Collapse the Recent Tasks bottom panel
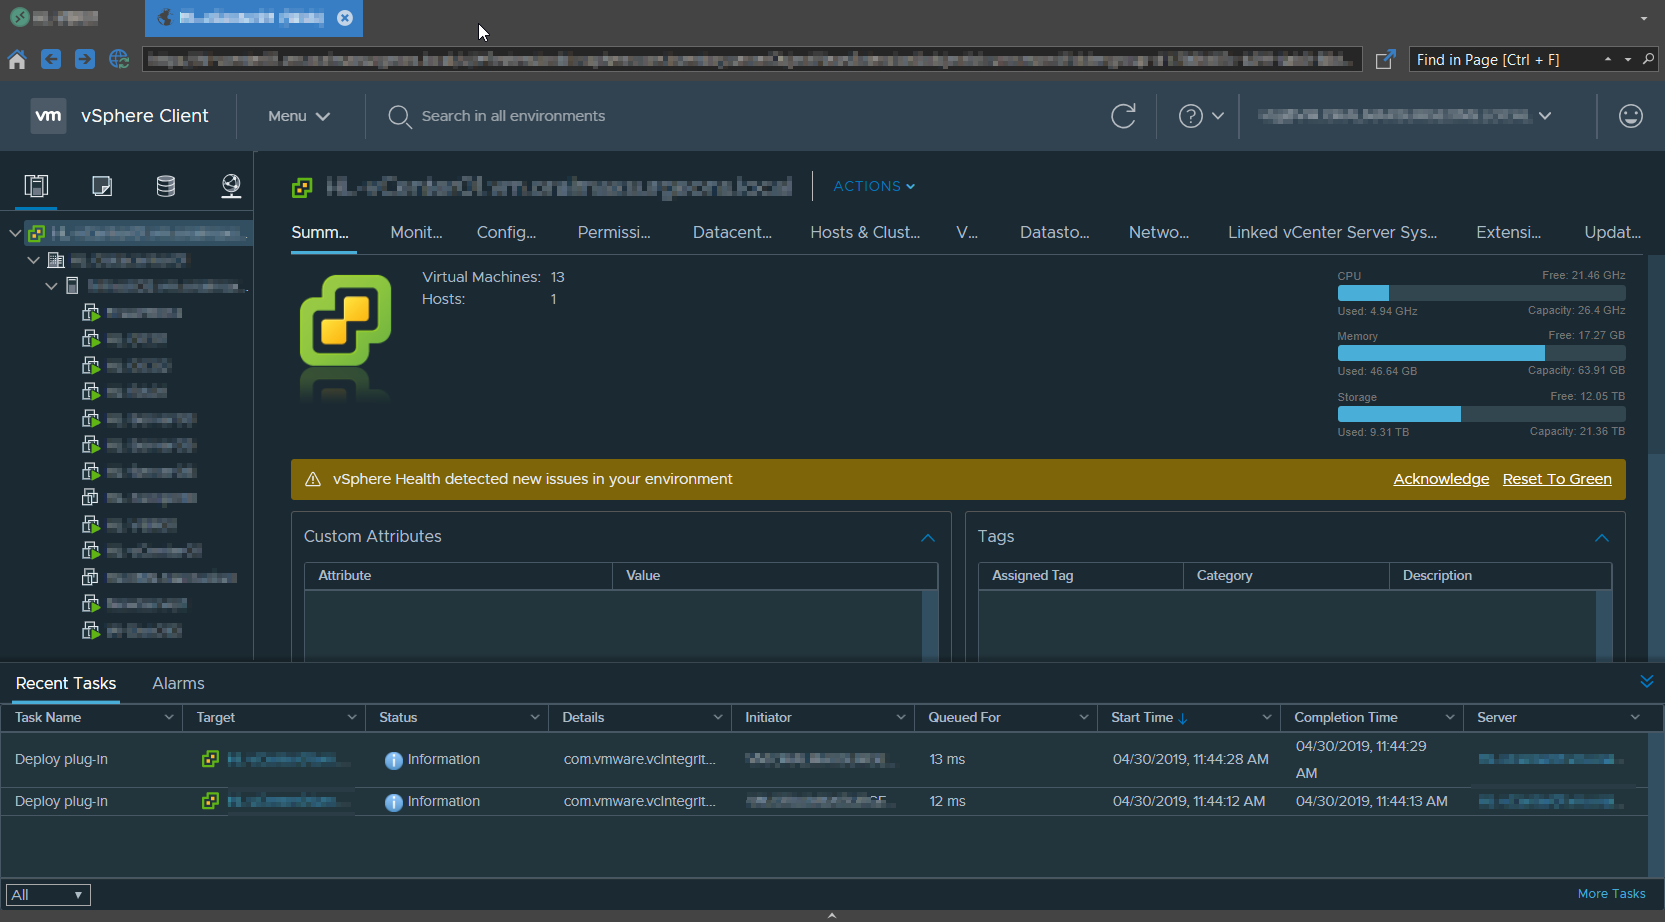Screen dimensions: 1665x922 coord(1646,682)
